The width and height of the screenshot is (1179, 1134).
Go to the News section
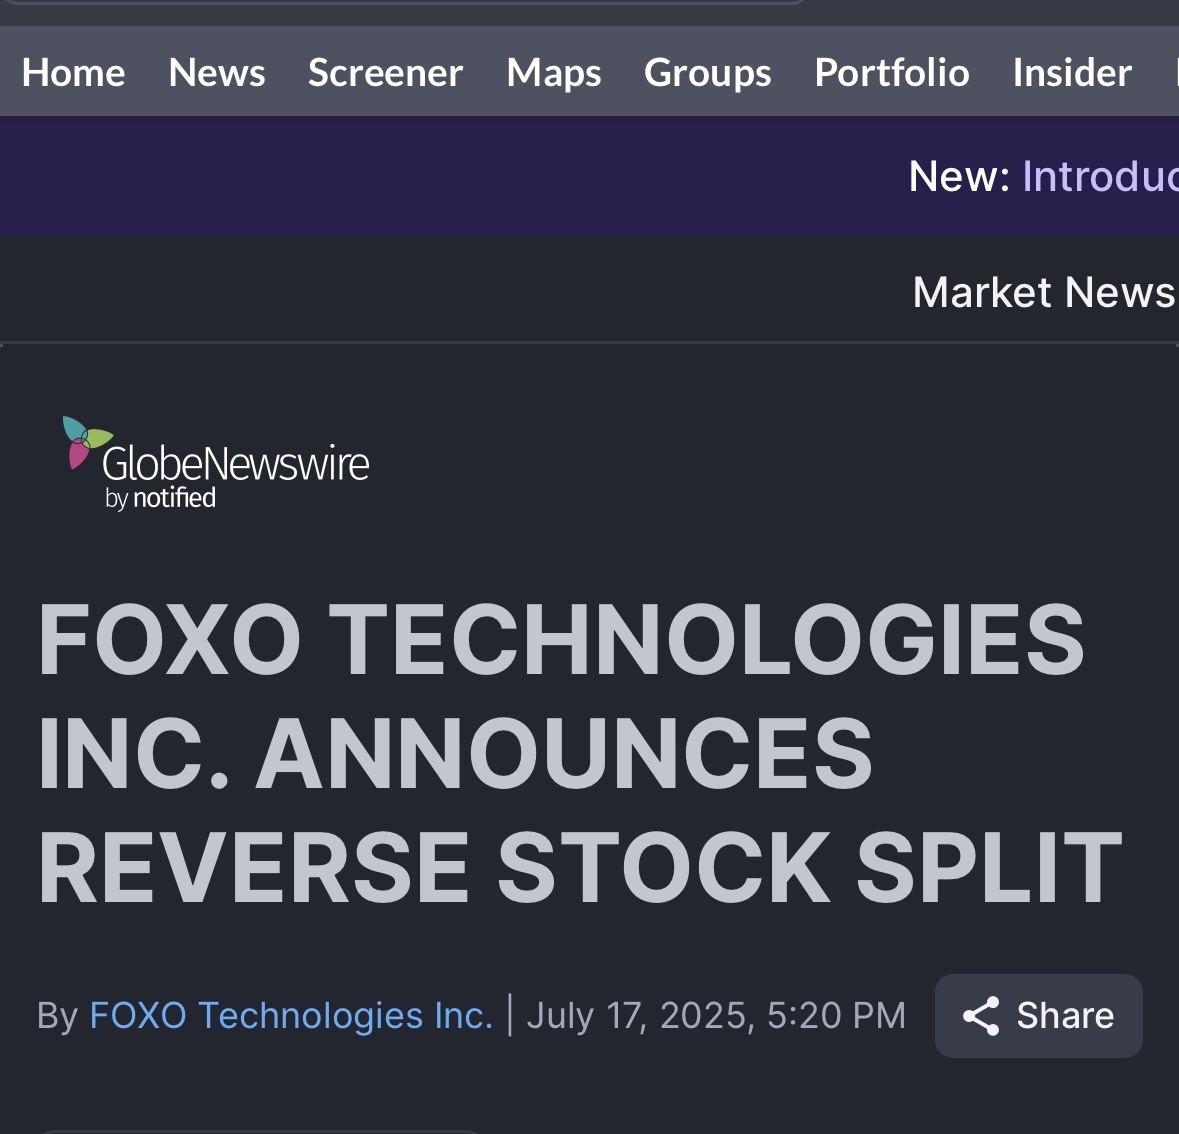coord(217,73)
